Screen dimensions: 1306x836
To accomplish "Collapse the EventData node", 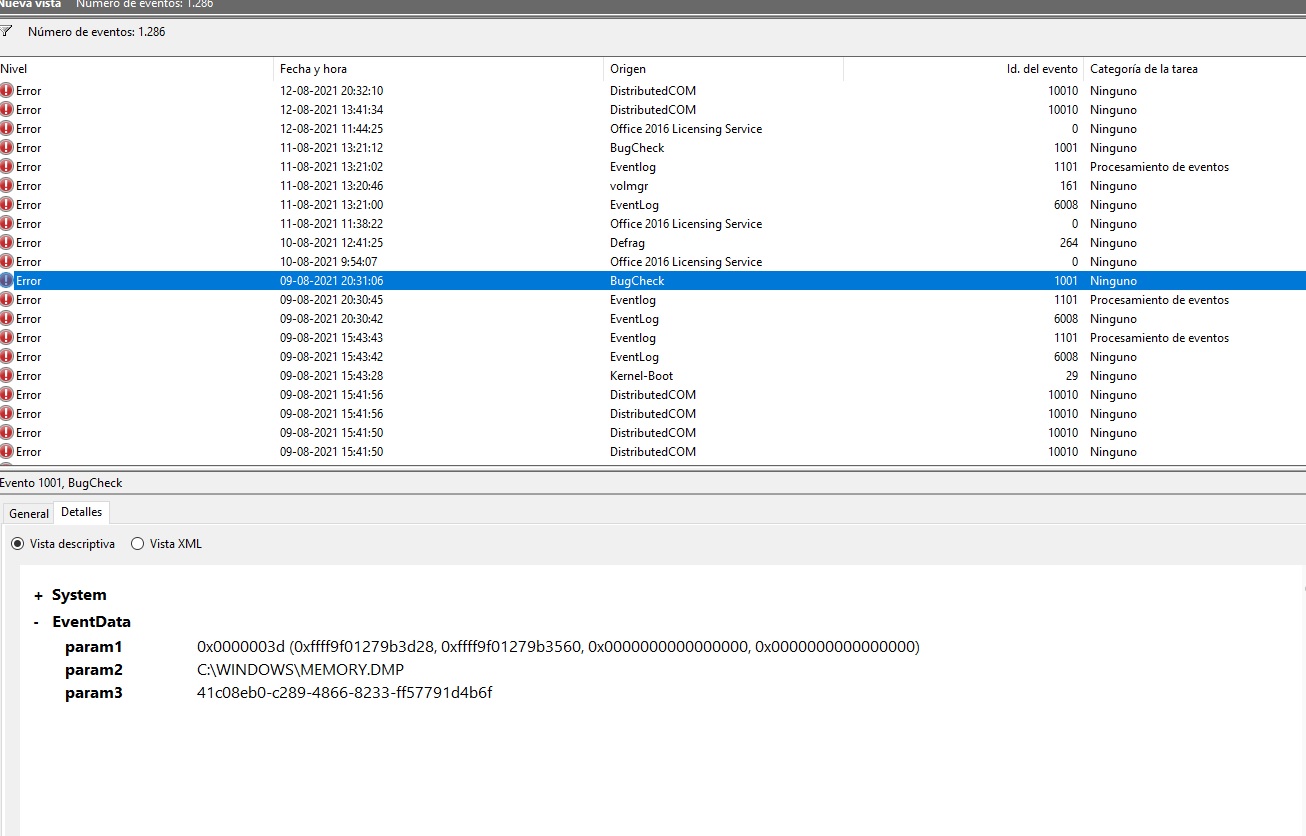I will (37, 622).
